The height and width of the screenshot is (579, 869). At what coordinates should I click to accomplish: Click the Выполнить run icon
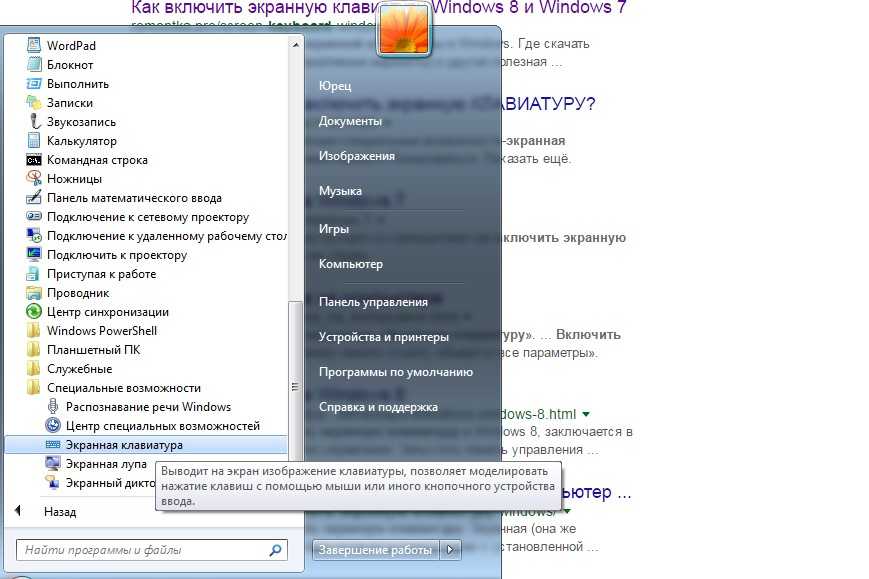[34, 84]
